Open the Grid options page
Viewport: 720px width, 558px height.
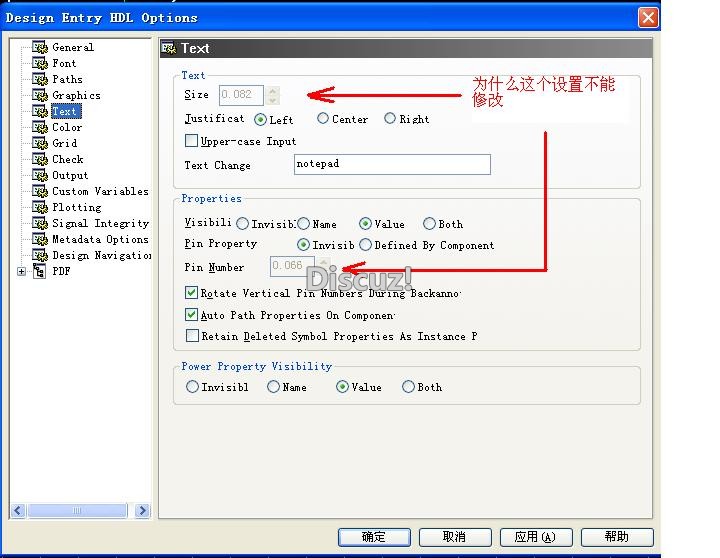tap(65, 143)
